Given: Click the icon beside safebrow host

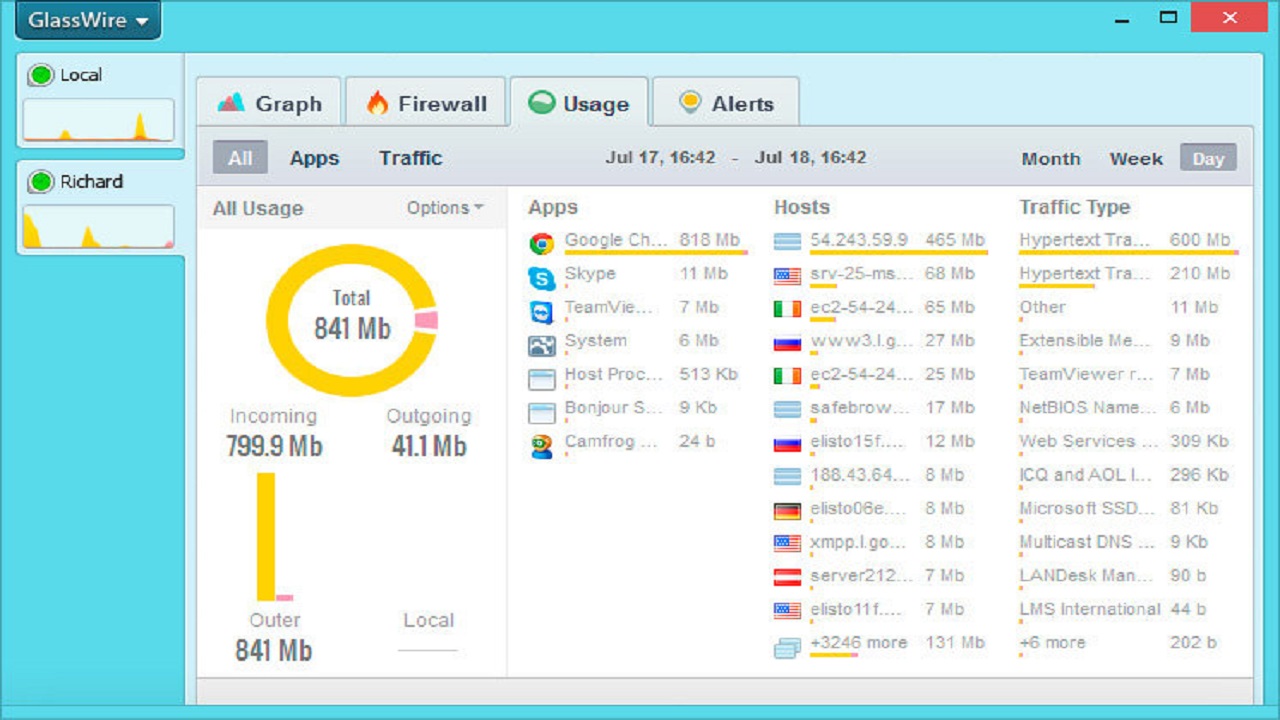Looking at the screenshot, I should pyautogui.click(x=788, y=409).
